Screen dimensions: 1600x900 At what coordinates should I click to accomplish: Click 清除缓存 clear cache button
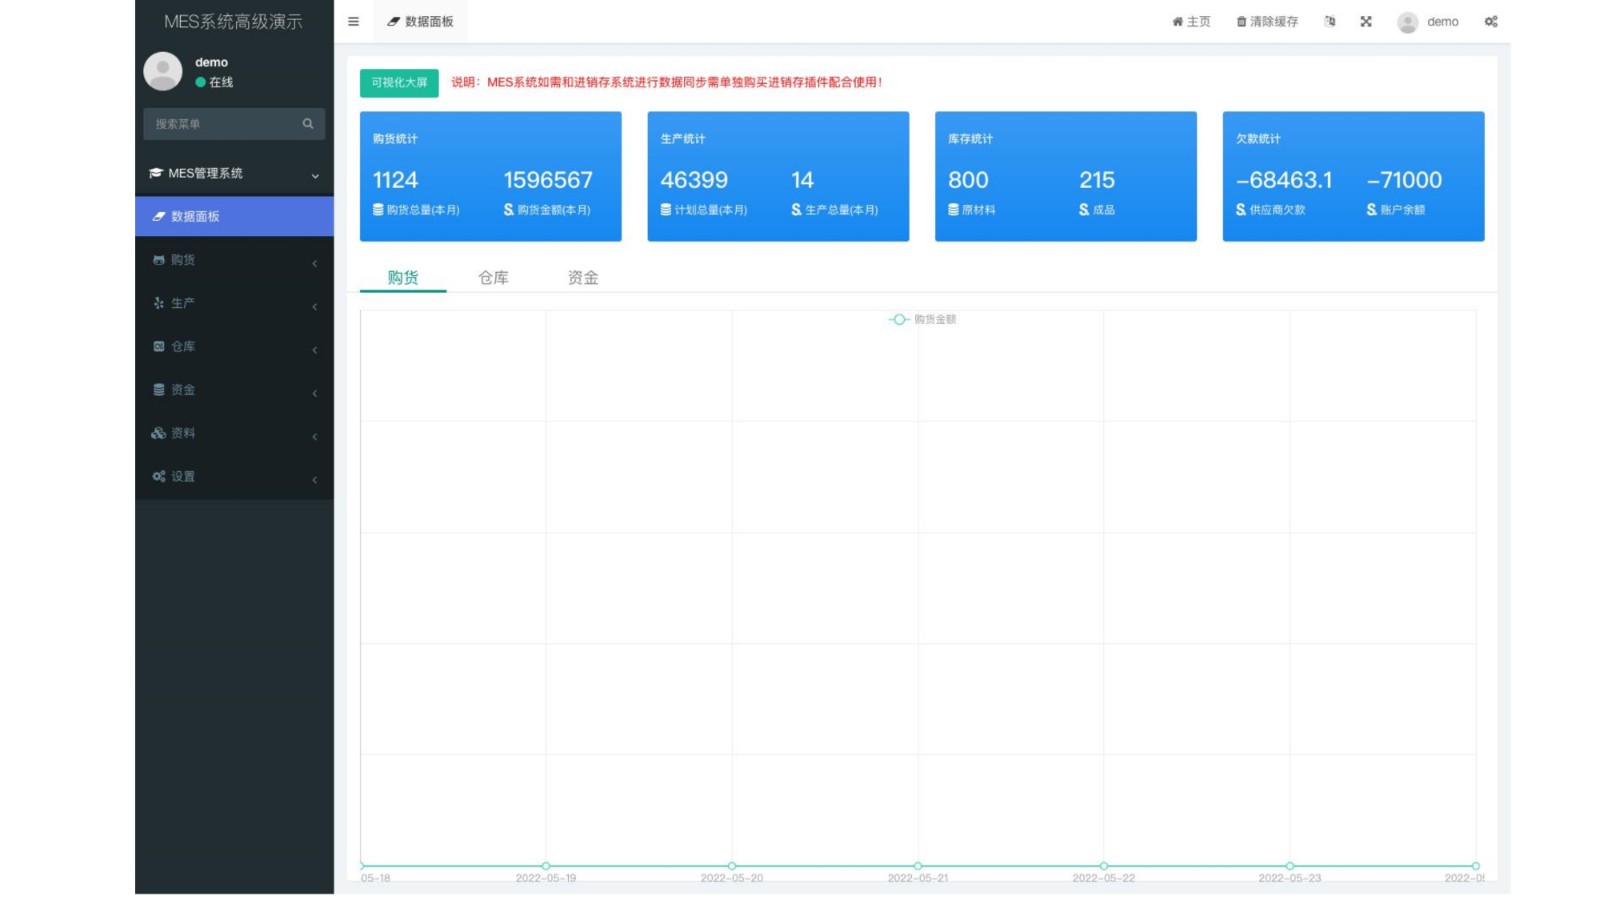tap(1267, 21)
